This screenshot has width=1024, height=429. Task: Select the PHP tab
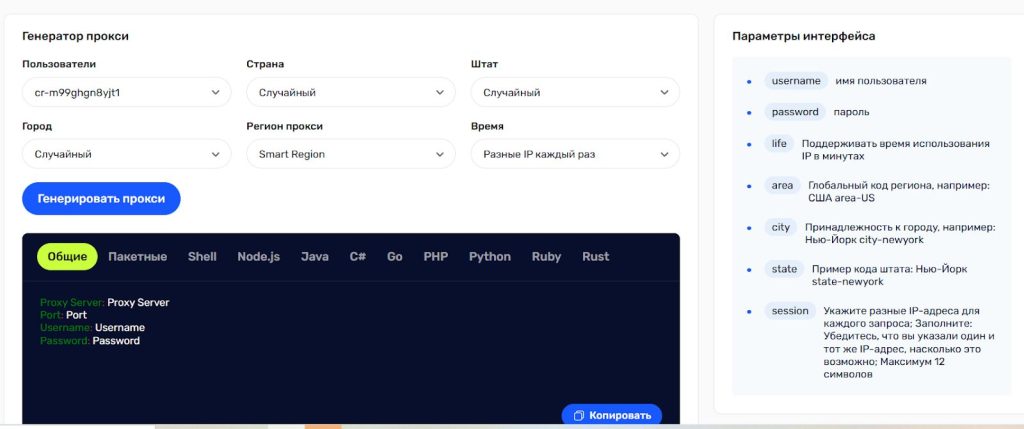[435, 257]
